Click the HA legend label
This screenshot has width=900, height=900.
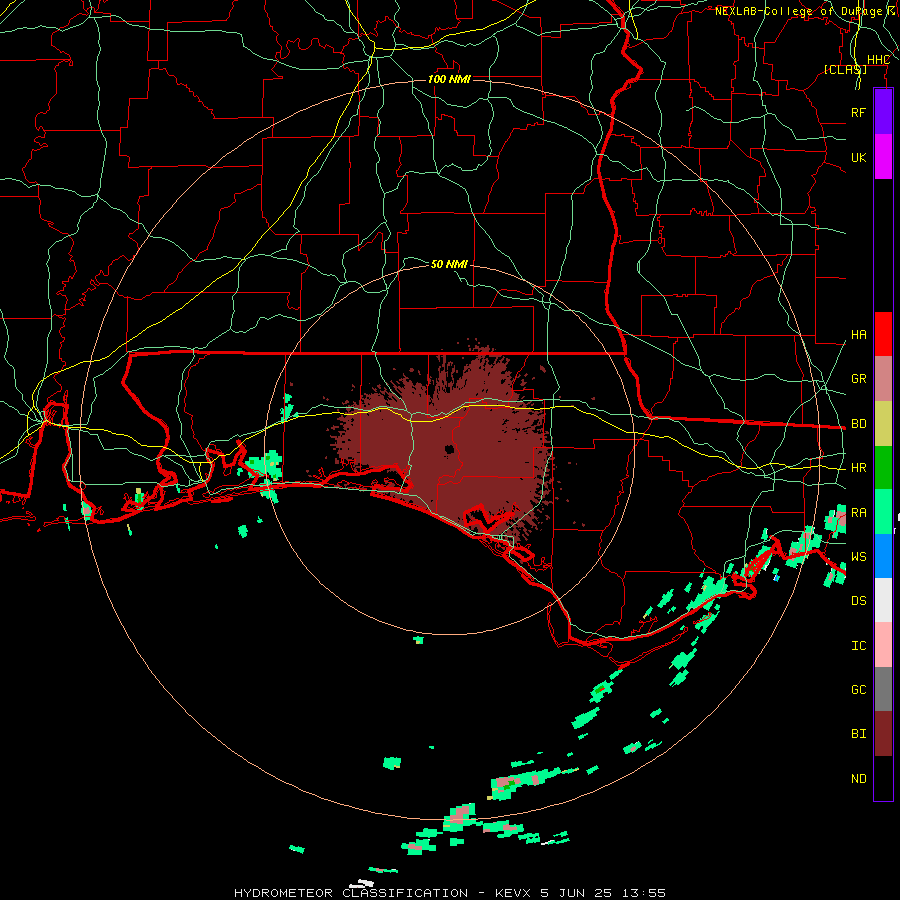click(x=858, y=335)
